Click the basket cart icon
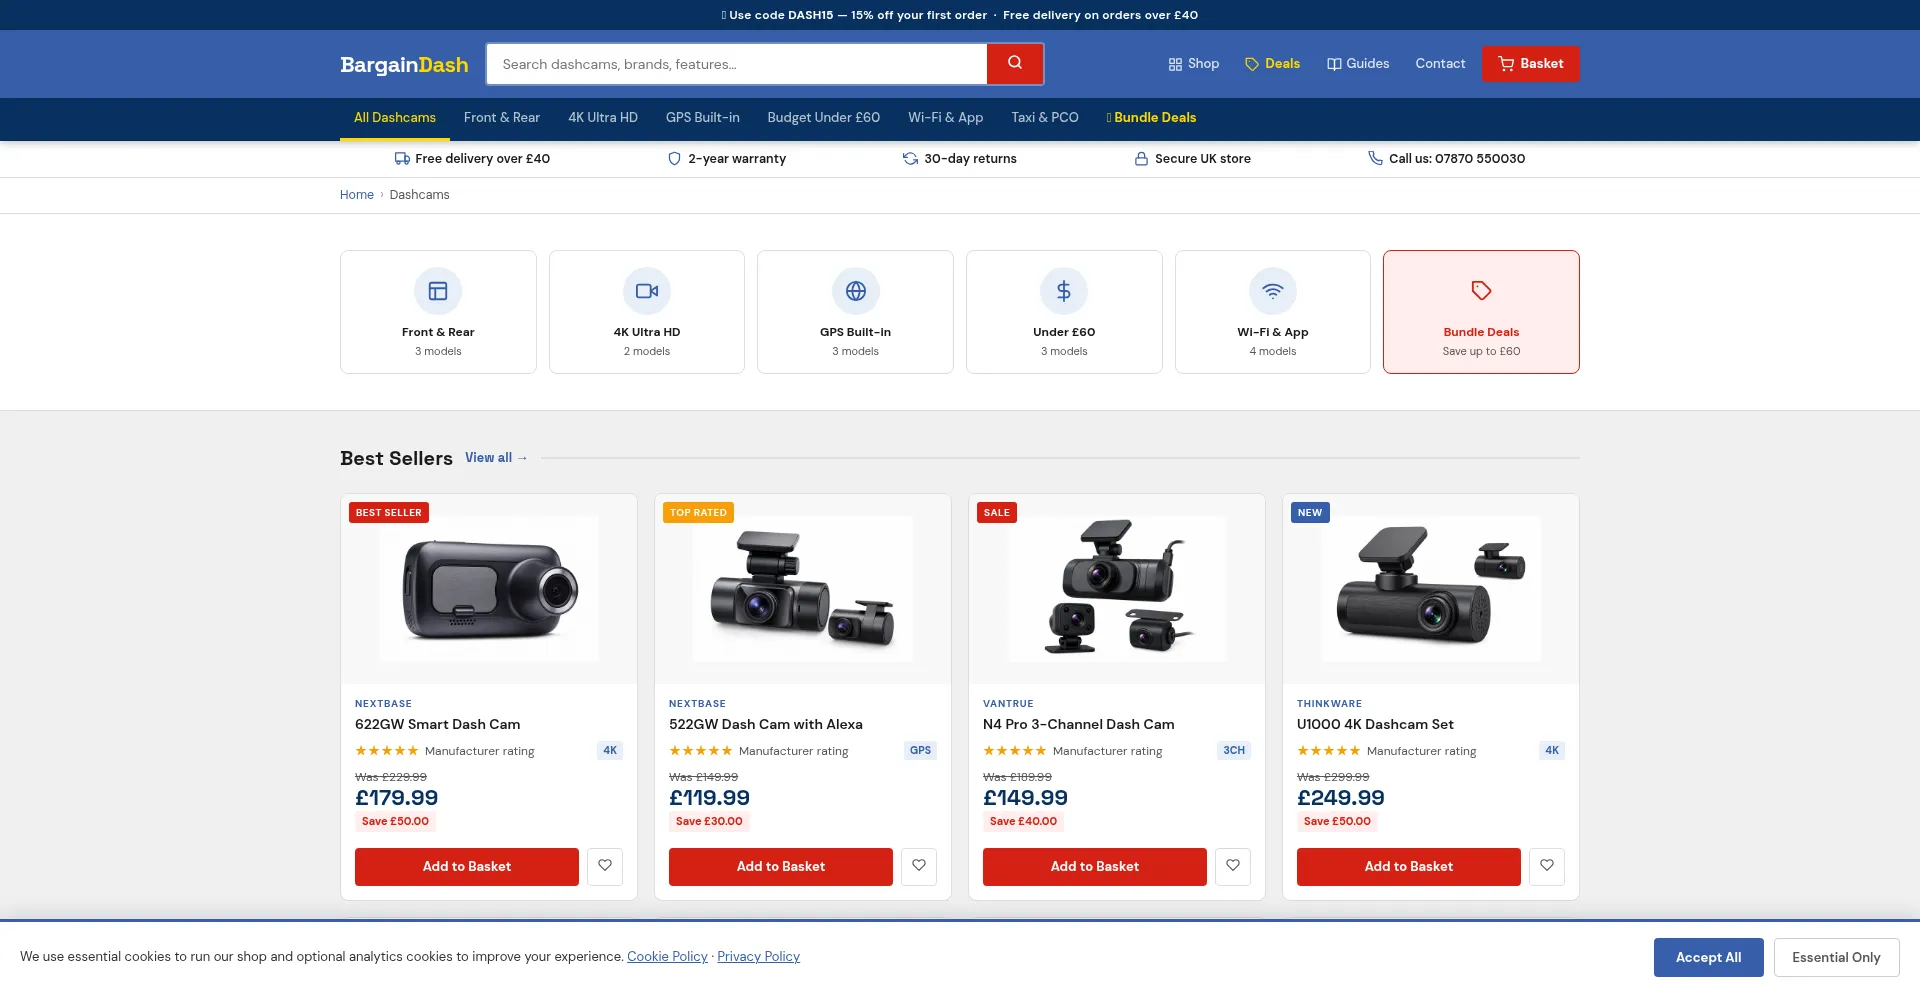Image resolution: width=1920 pixels, height=993 pixels. pyautogui.click(x=1506, y=64)
